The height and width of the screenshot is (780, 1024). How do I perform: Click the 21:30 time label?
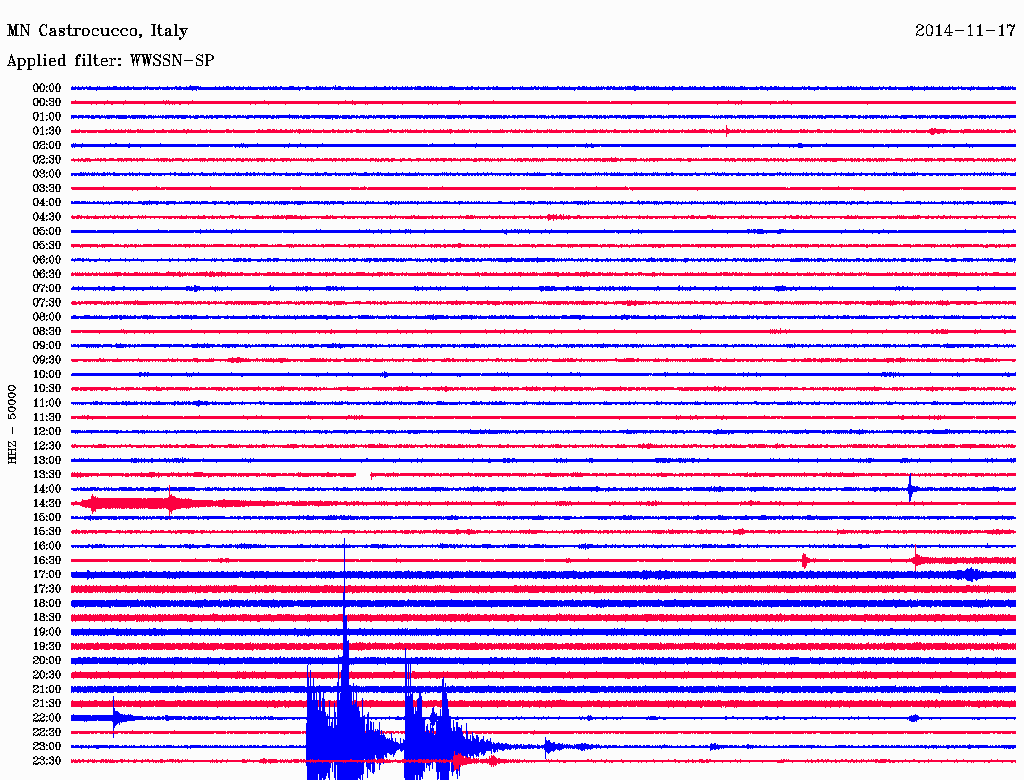(x=47, y=704)
